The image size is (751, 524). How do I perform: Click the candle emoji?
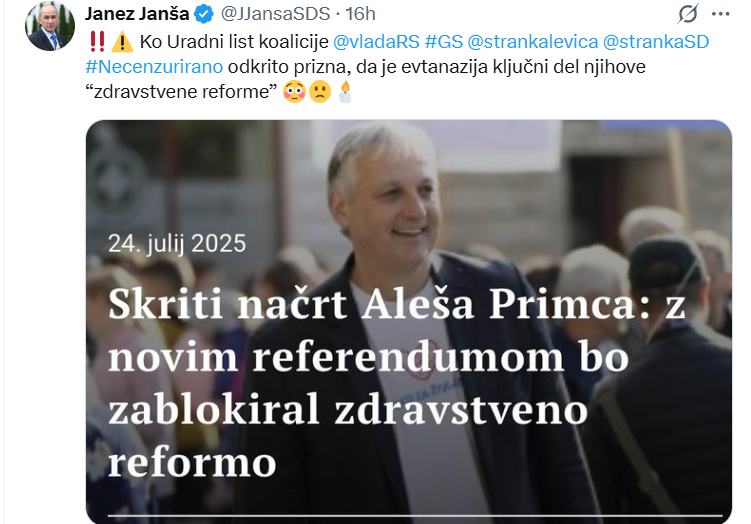tap(345, 91)
